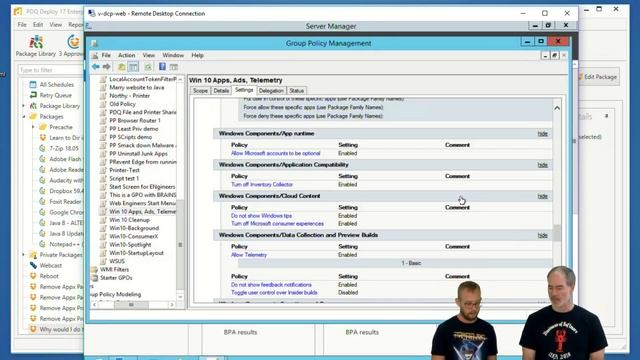Expand the Precache folder node

point(33,127)
